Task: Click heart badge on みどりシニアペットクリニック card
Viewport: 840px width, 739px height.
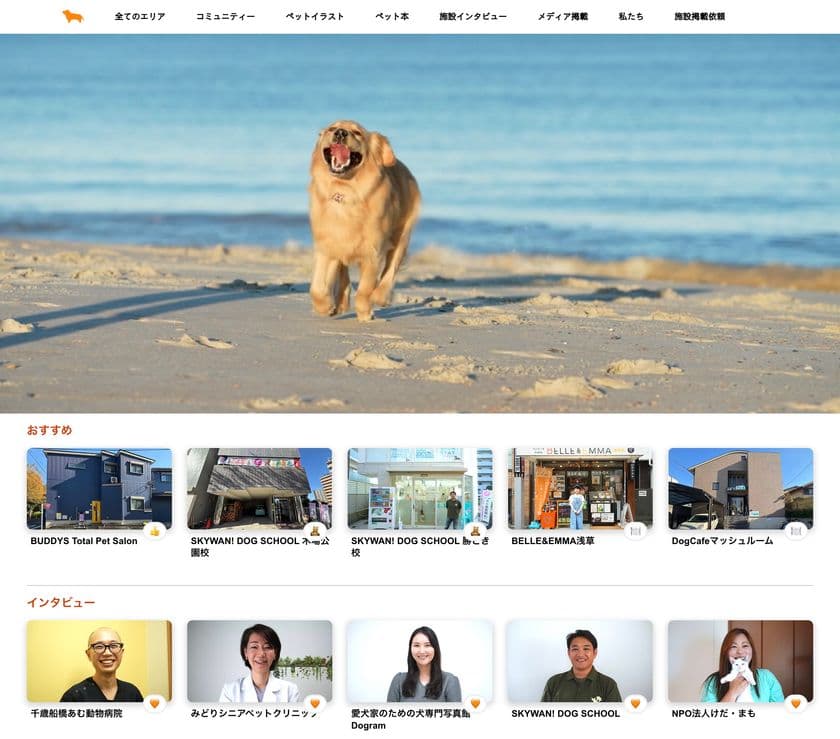Action: click(x=315, y=704)
